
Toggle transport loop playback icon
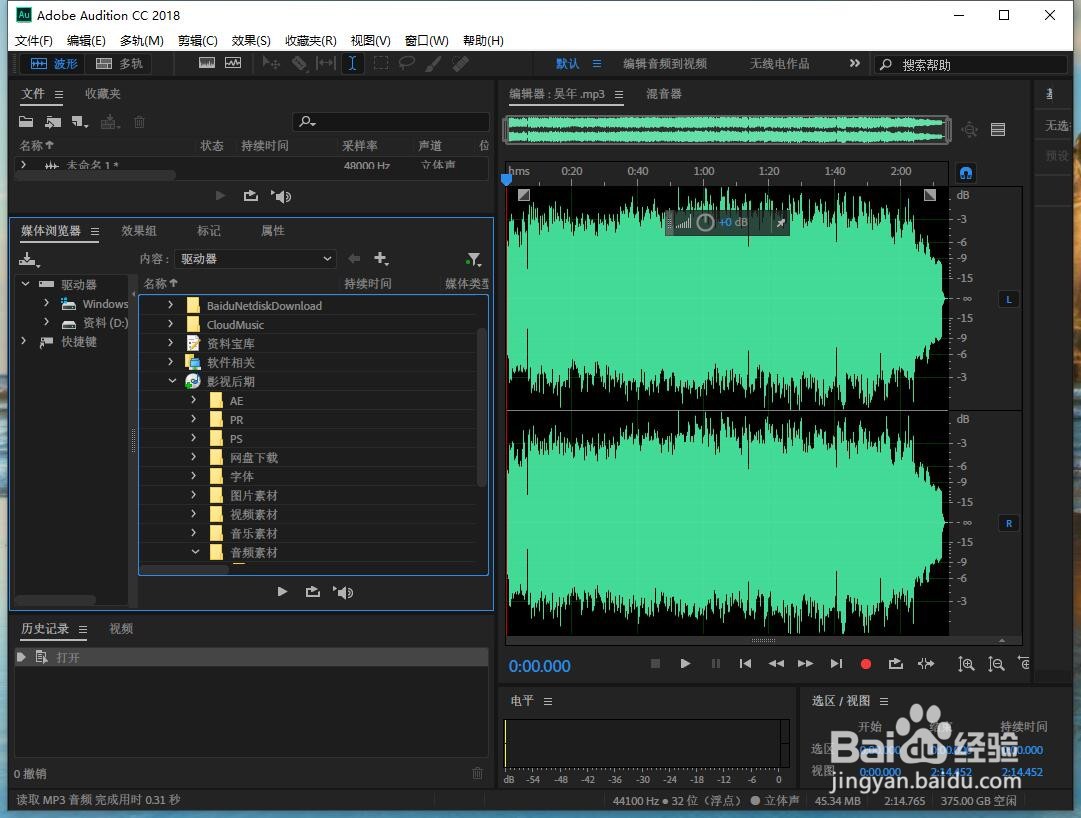click(896, 664)
